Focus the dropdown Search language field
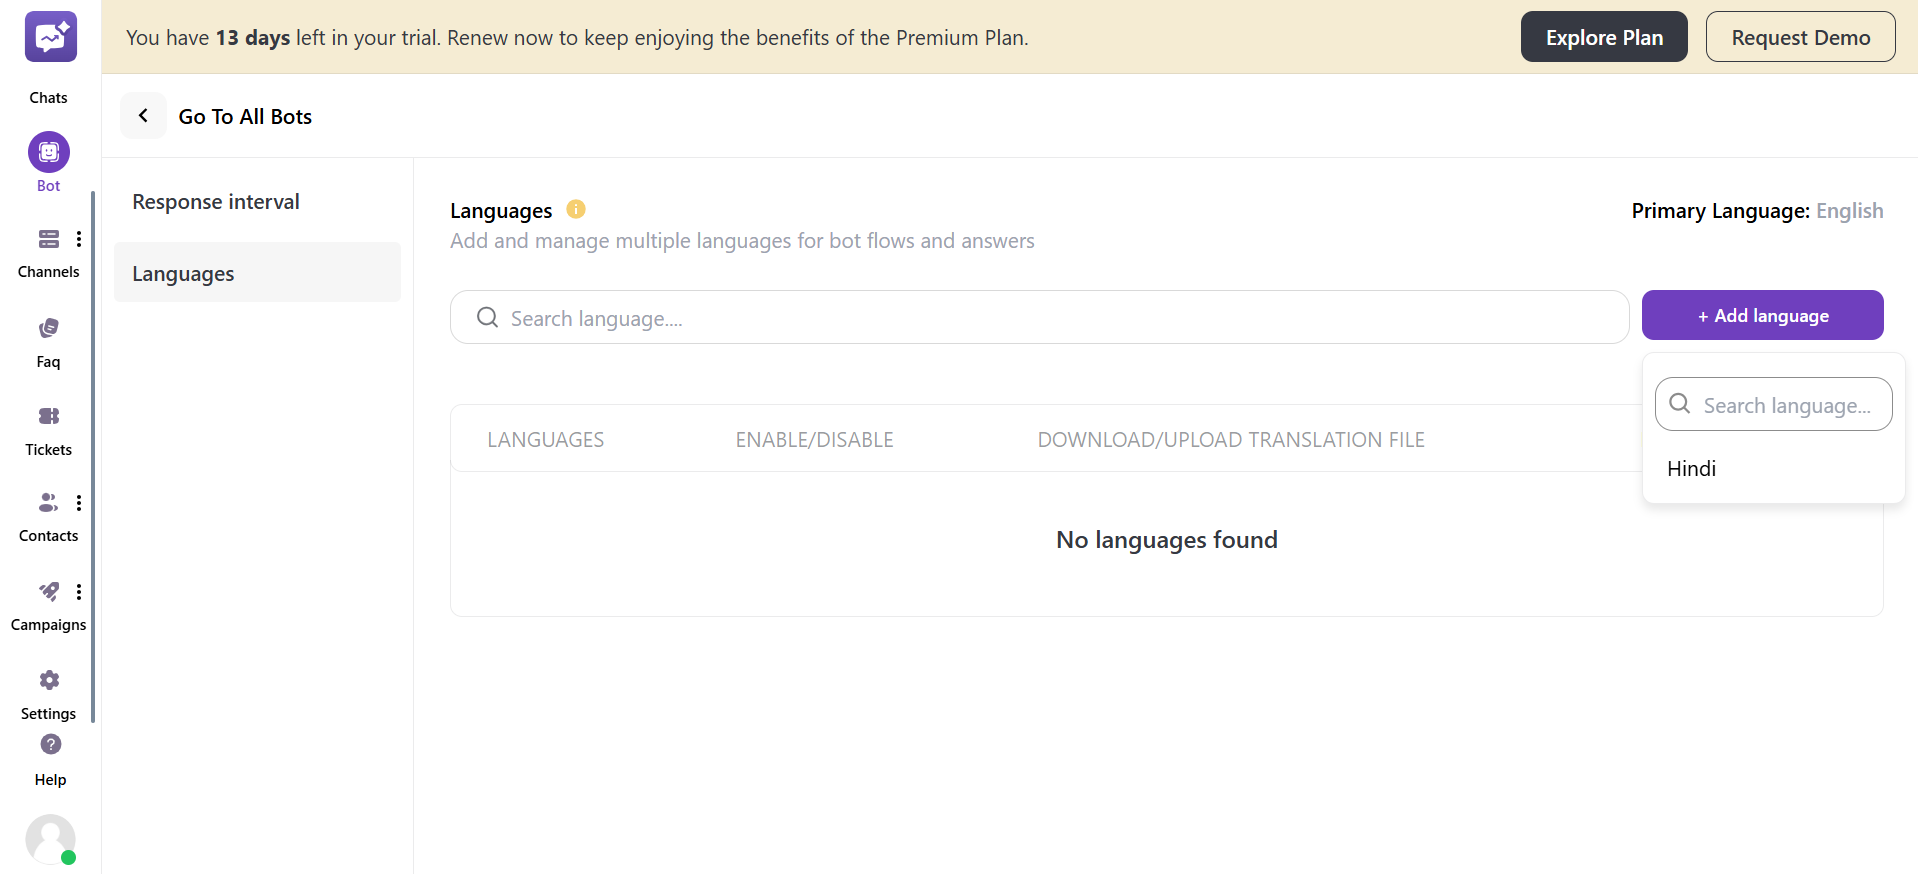1918x874 pixels. tap(1773, 404)
